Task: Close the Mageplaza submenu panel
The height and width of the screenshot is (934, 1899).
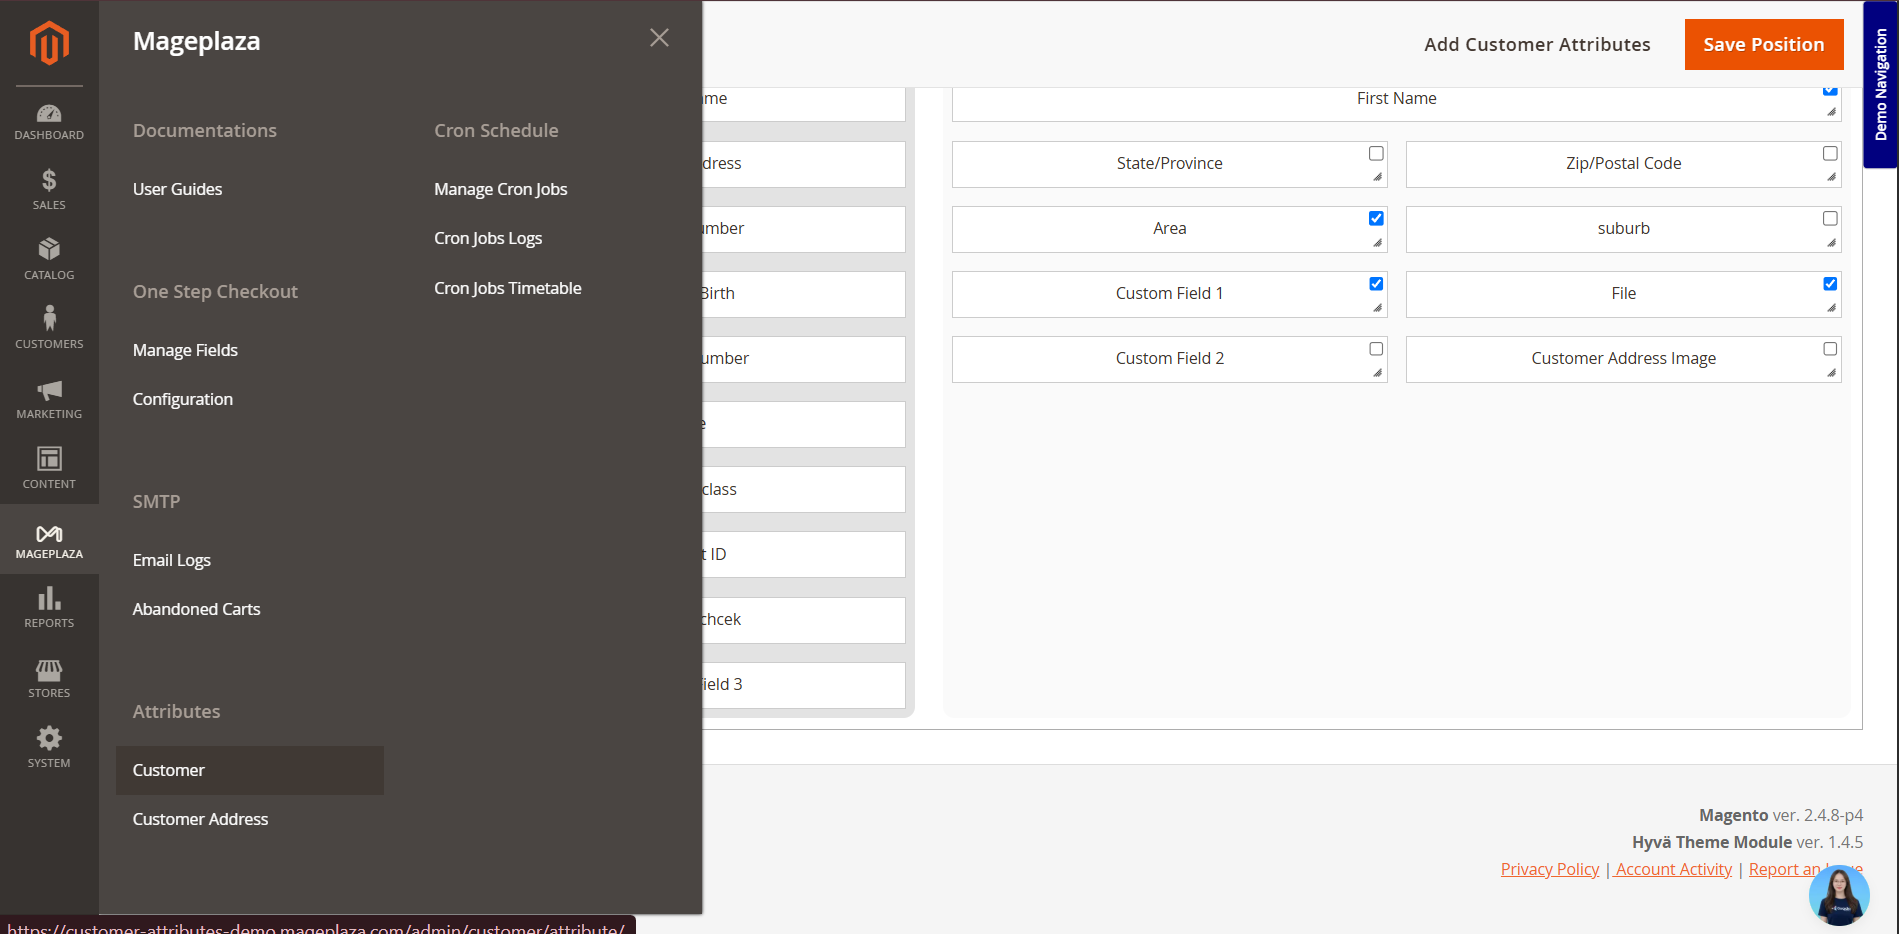Action: pyautogui.click(x=659, y=38)
